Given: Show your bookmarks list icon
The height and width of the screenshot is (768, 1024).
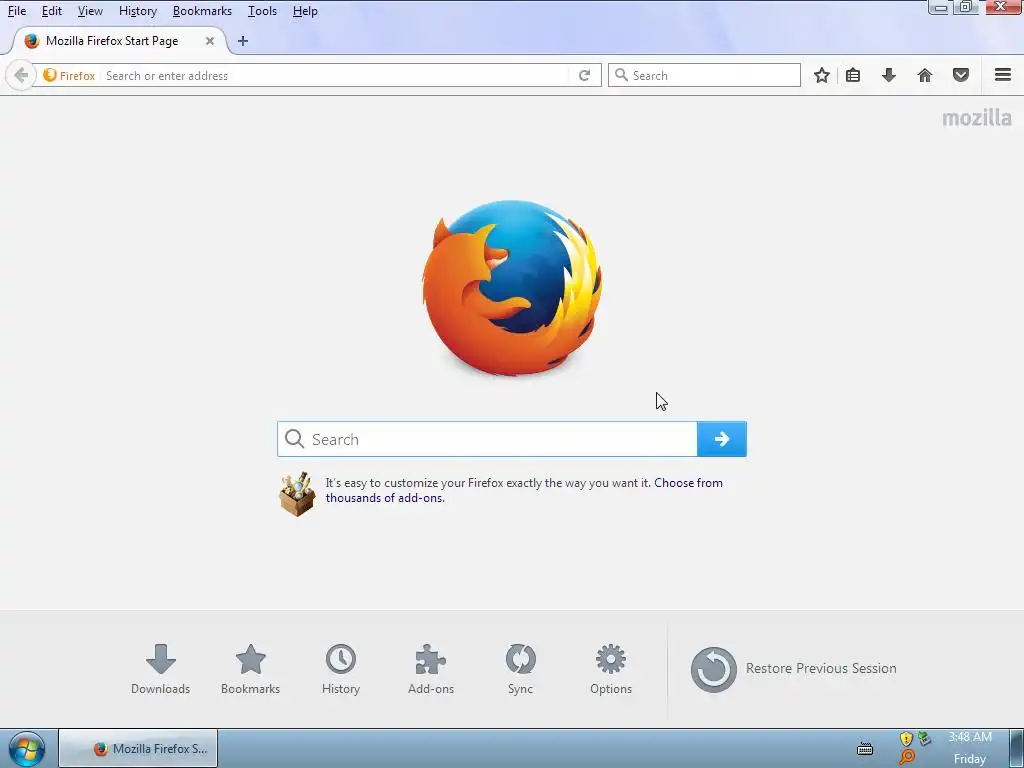Looking at the screenshot, I should coord(853,76).
